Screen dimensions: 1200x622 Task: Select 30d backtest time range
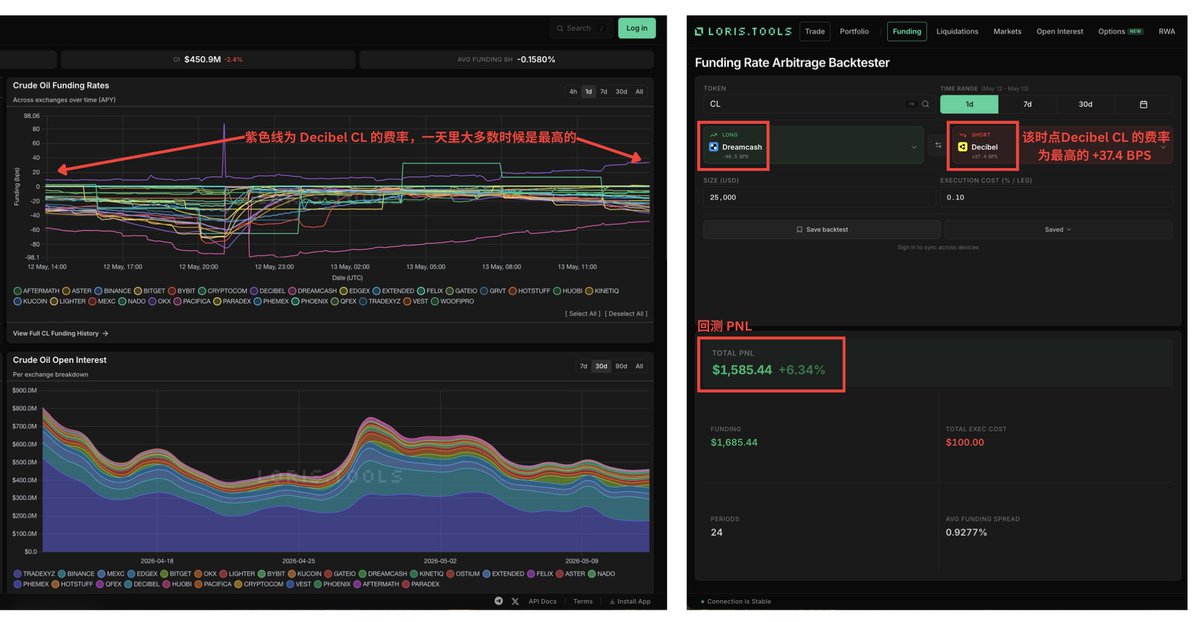1085,104
